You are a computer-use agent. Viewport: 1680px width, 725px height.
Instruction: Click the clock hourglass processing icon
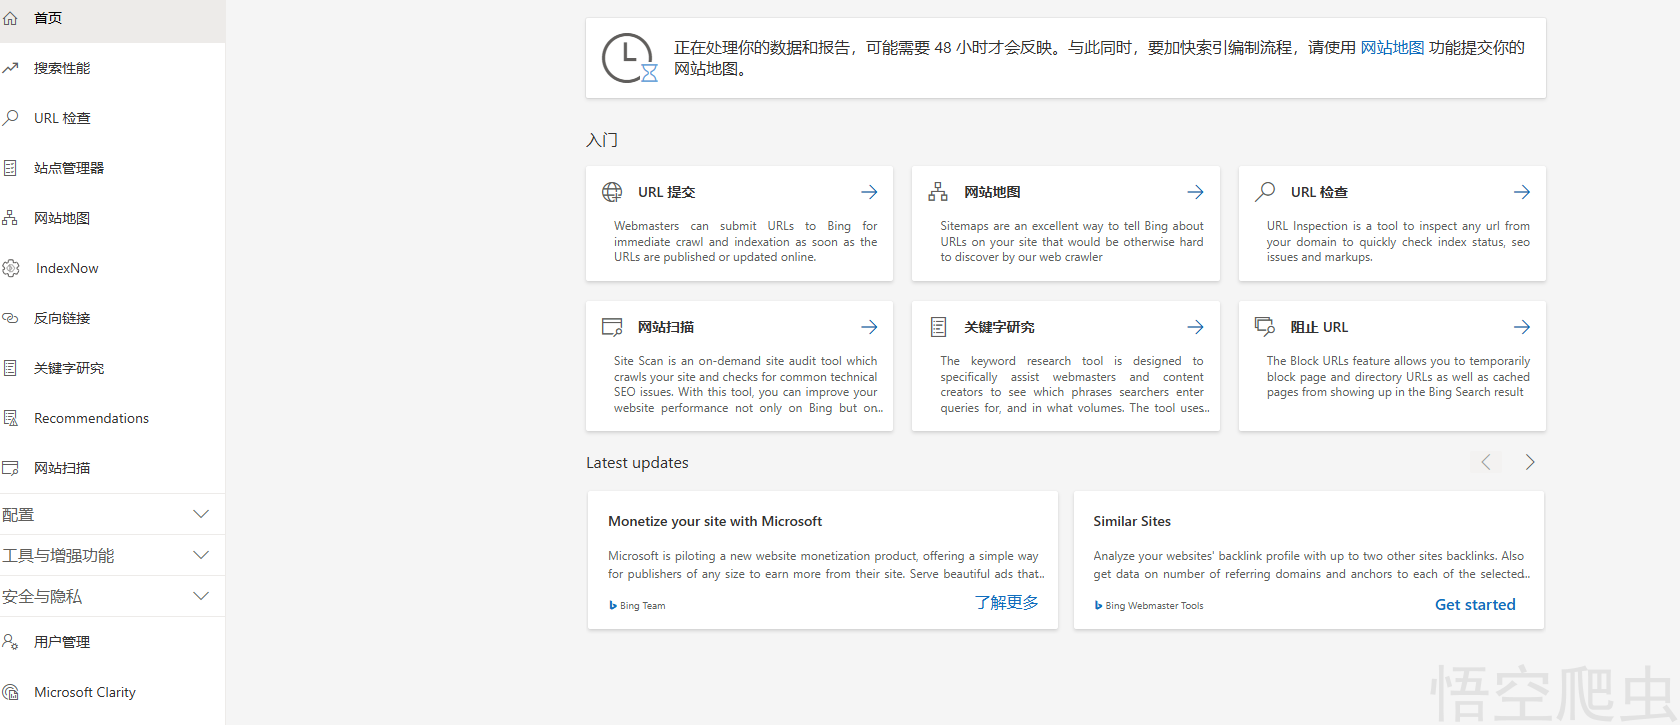tap(629, 58)
